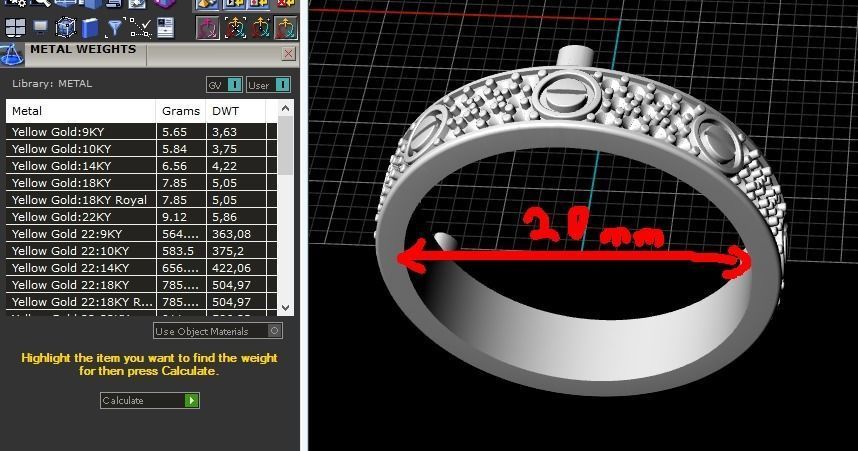
Task: Click the 422,06 DWT cell
Action: click(236, 268)
